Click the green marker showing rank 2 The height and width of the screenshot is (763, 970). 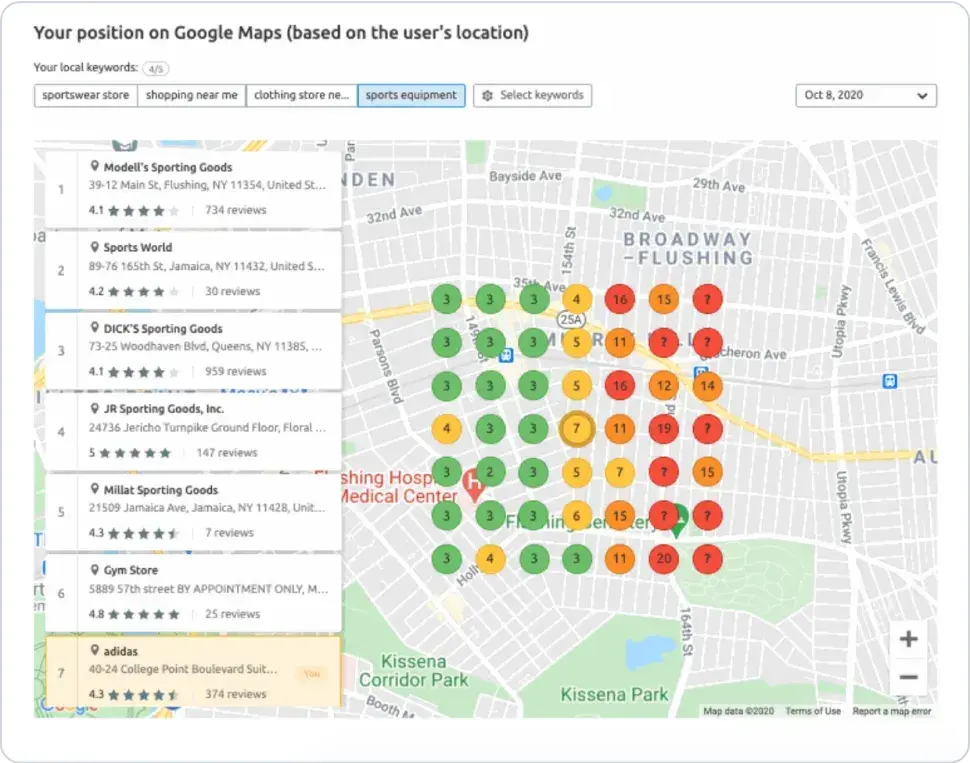point(490,472)
